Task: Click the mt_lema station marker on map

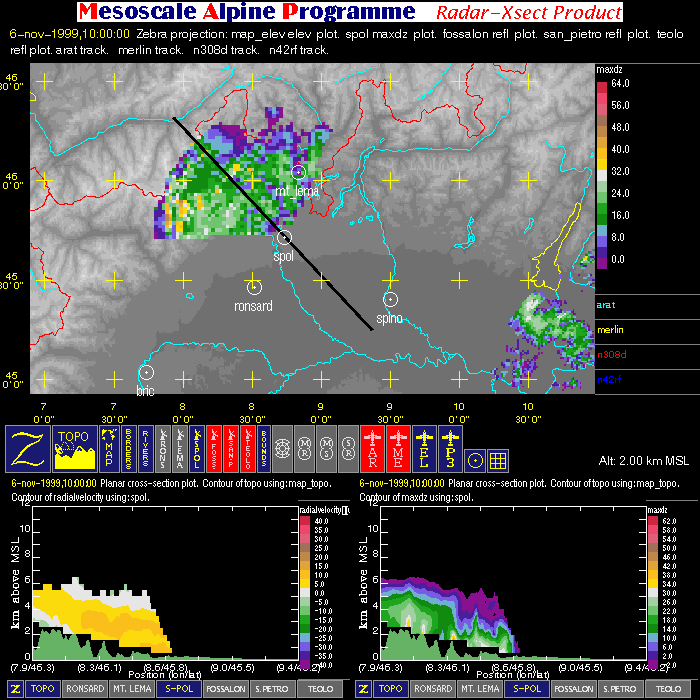Action: (298, 172)
